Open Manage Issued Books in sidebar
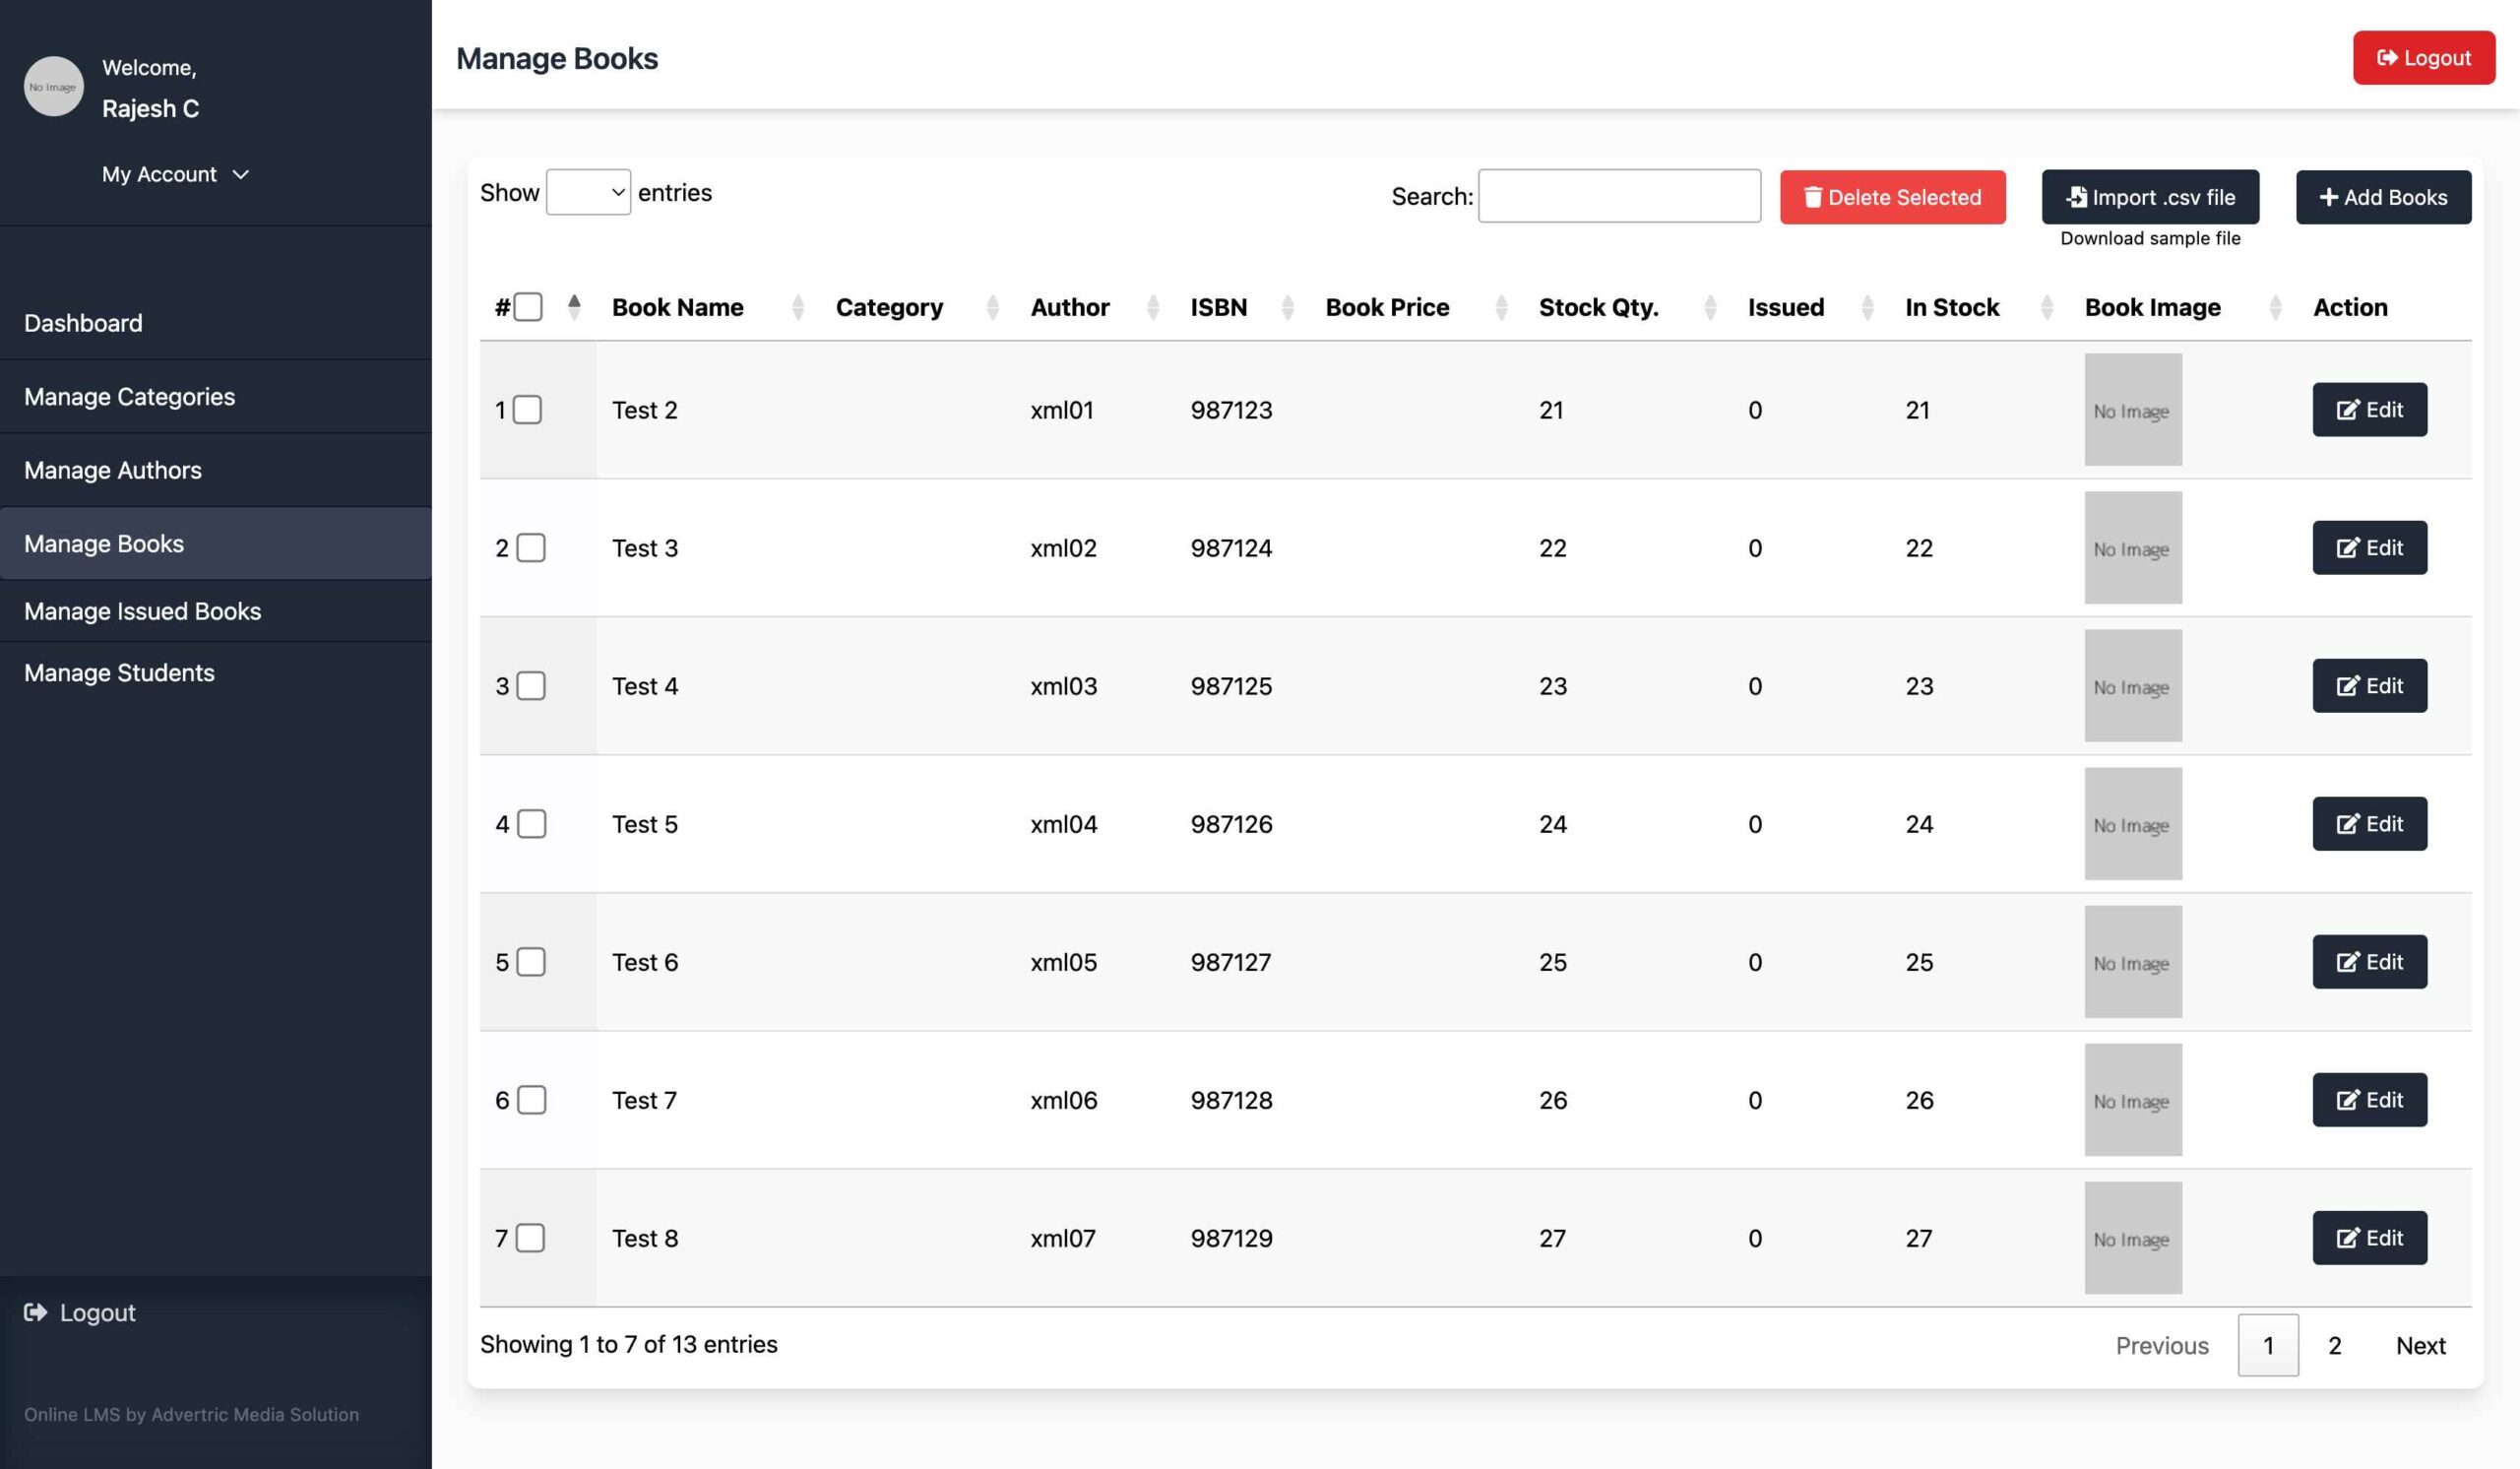This screenshot has width=2520, height=1469. click(x=142, y=611)
